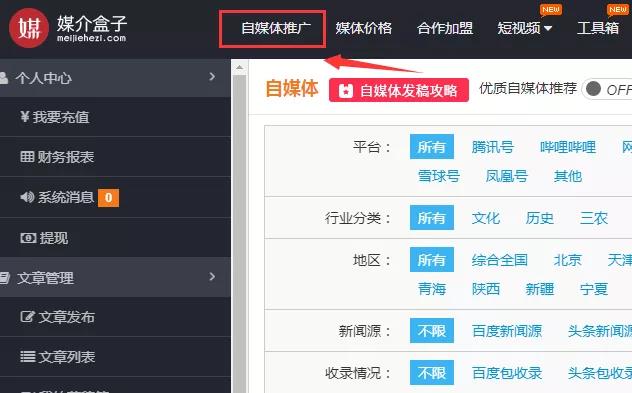Screen dimensions: 632x393
Task: Filter platform by 腾讯号
Action: (x=493, y=147)
